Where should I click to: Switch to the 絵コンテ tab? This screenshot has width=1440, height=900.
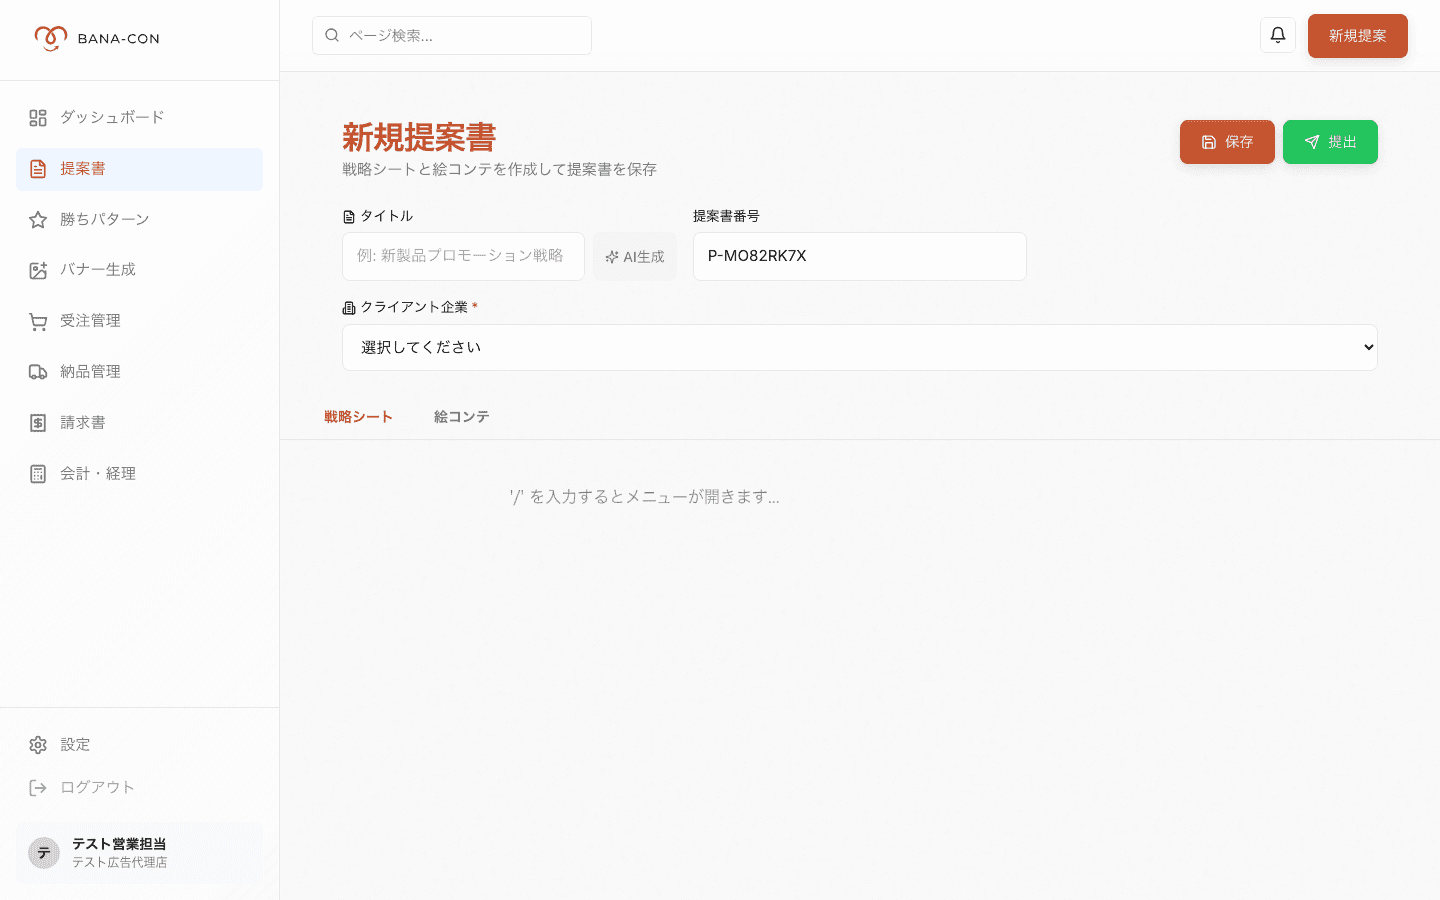(461, 416)
